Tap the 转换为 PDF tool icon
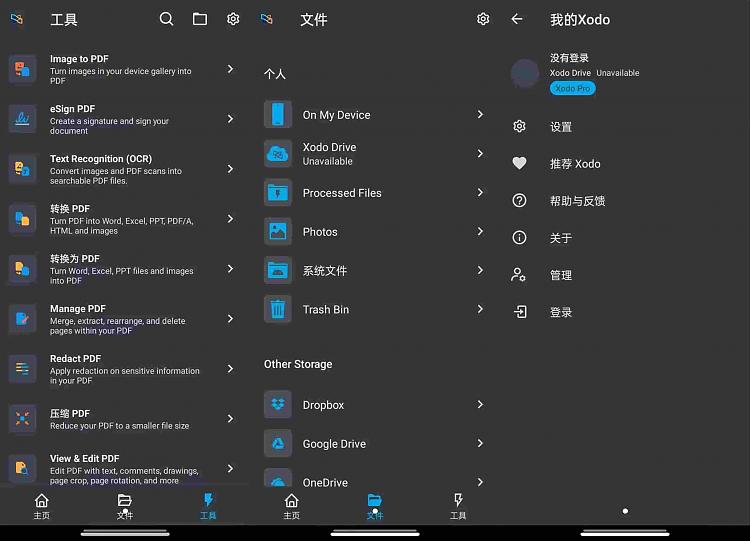The image size is (750, 541). click(22, 269)
